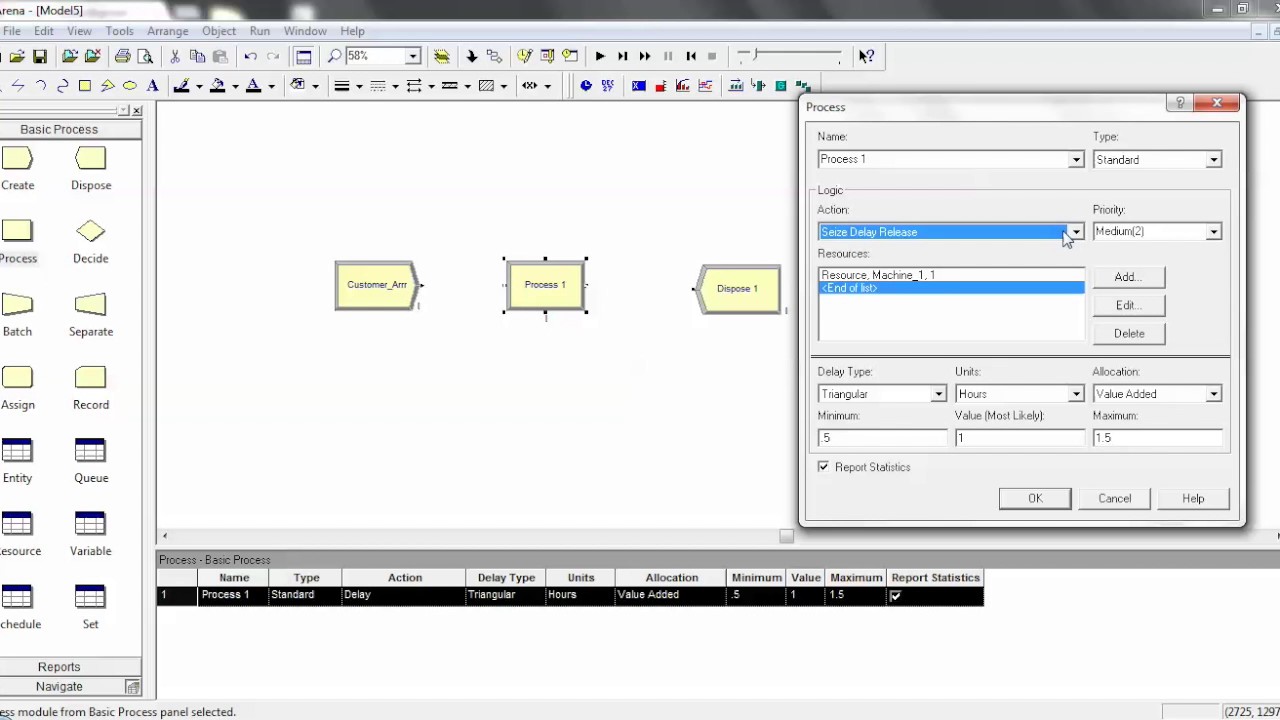Open the View menu
The height and width of the screenshot is (720, 1280).
click(79, 31)
